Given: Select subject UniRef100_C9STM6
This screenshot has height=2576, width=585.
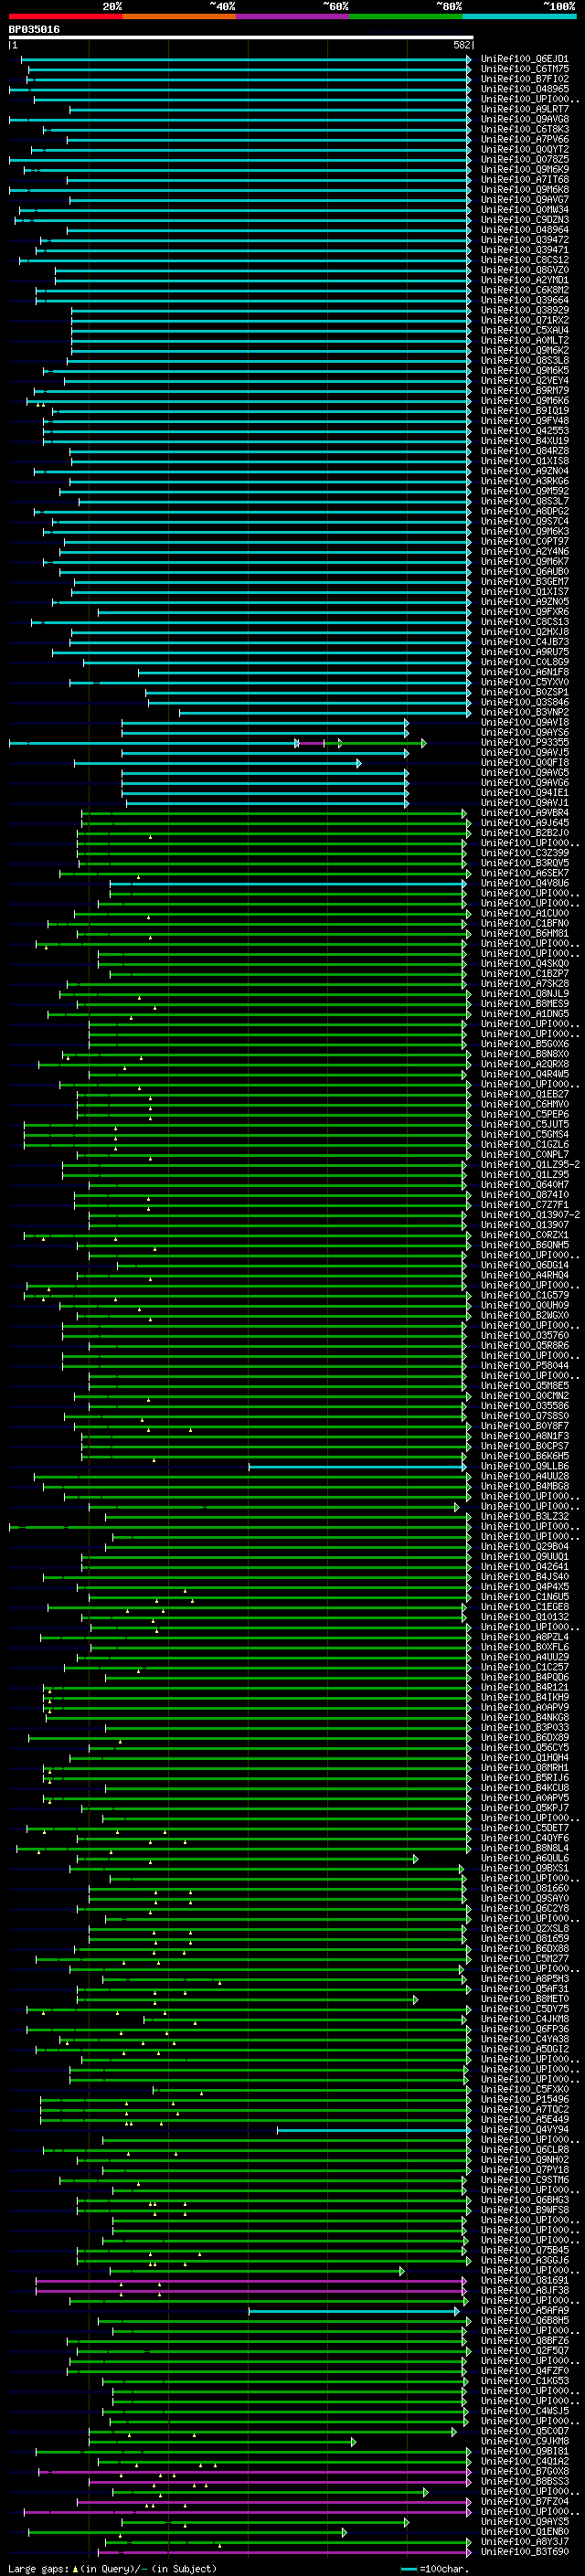Looking at the screenshot, I should coord(525,2179).
